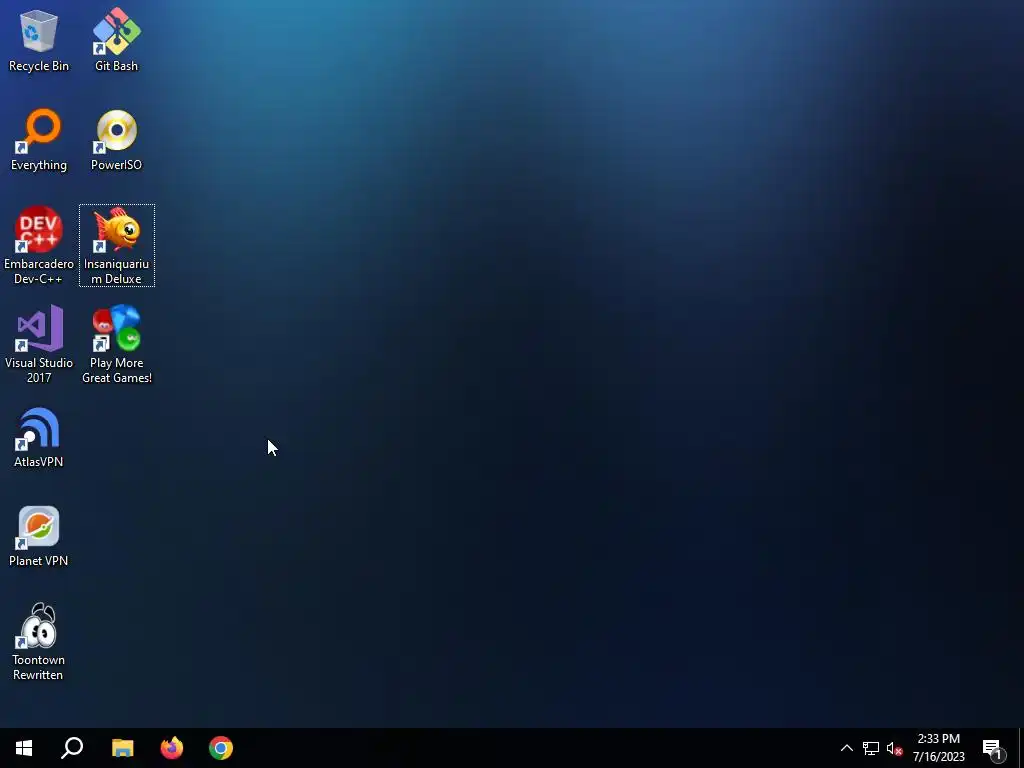Open the Windows Start menu

point(24,748)
